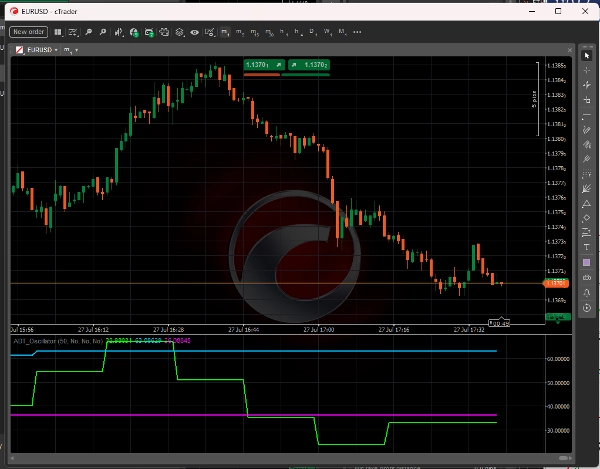This screenshot has height=469, width=600.
Task: Click the green 1.1370 buy price button
Action: click(x=309, y=65)
